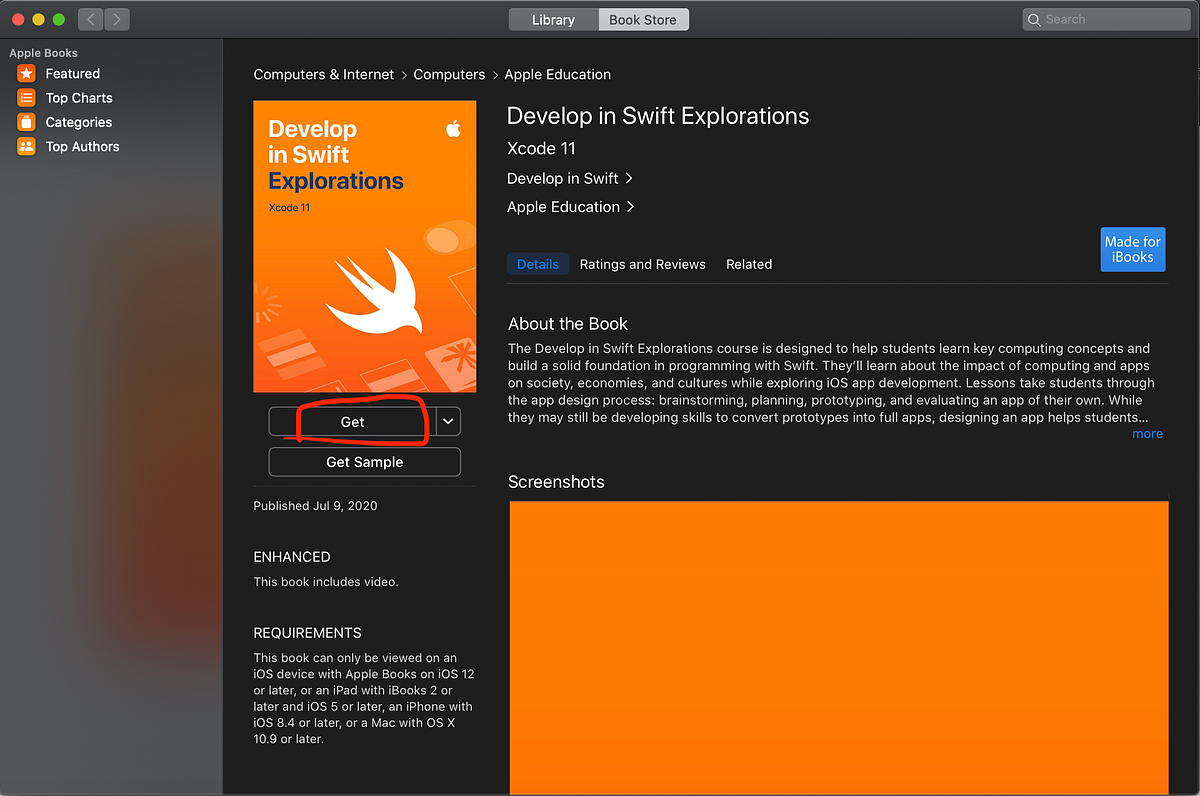Viewport: 1200px width, 796px height.
Task: Expand the Apple Education publisher link
Action: tap(571, 207)
